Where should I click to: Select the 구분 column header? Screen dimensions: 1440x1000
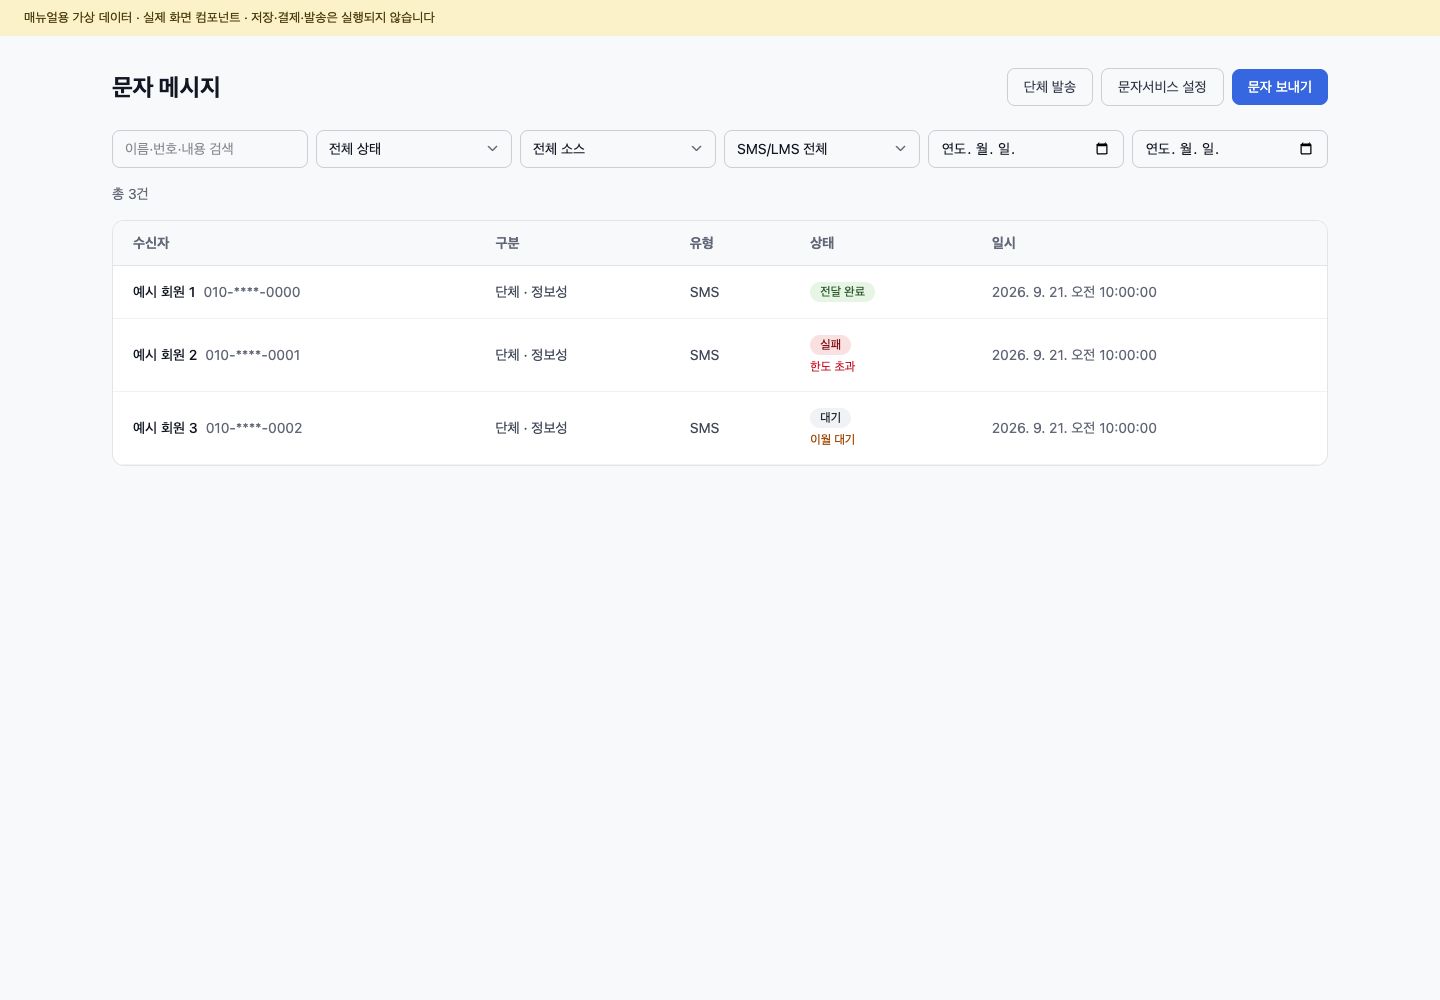507,243
